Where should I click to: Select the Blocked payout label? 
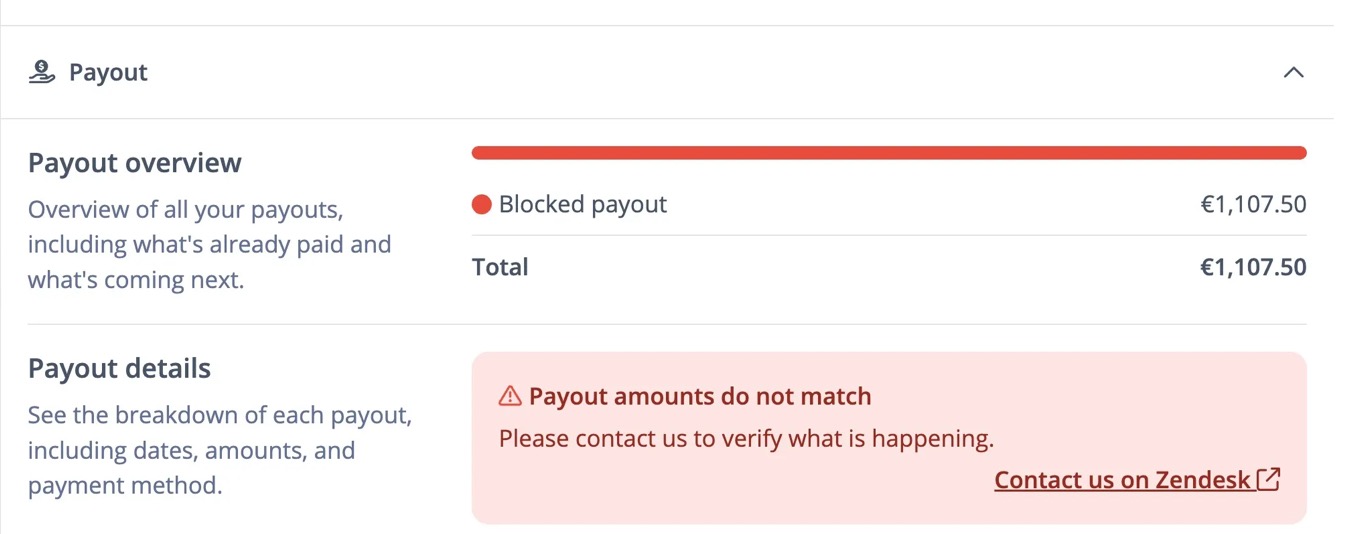(582, 205)
